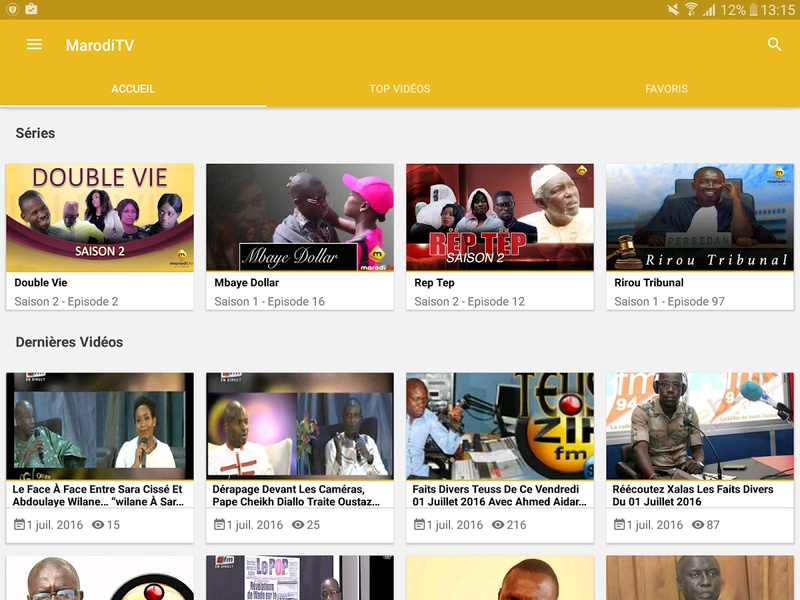This screenshot has width=800, height=600.
Task: Tap the Wi-Fi status icon
Action: click(x=691, y=9)
